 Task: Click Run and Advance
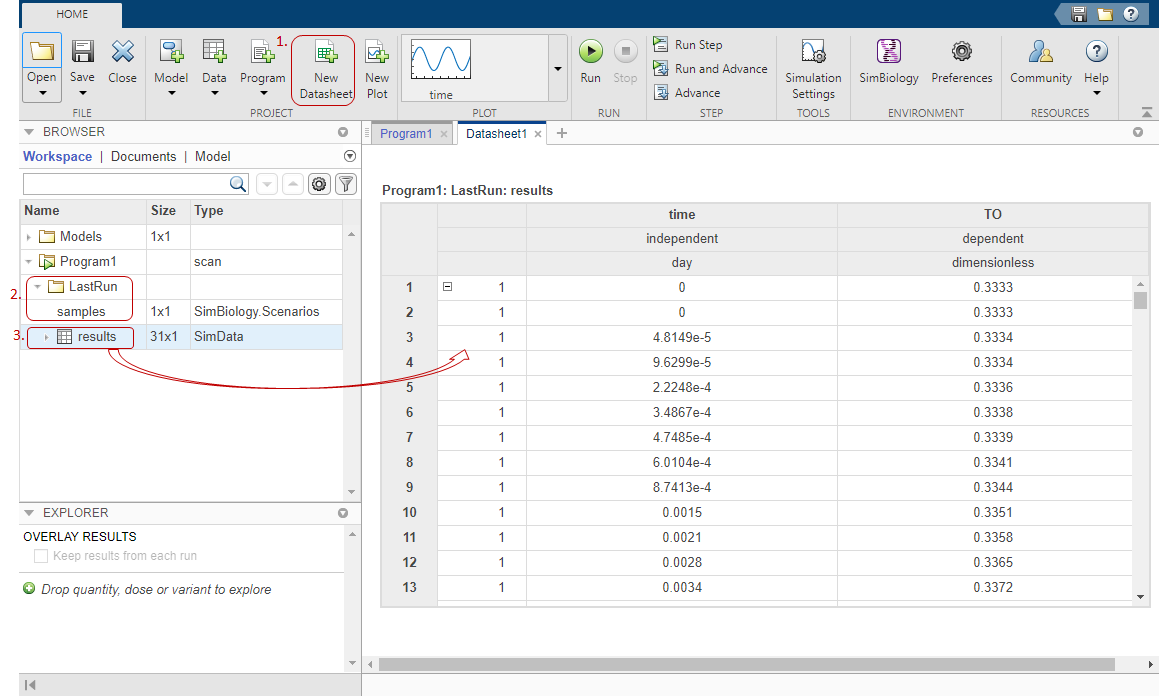click(720, 69)
